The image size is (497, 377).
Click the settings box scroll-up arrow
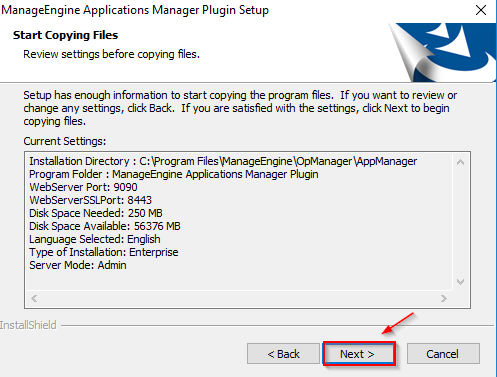(460, 162)
